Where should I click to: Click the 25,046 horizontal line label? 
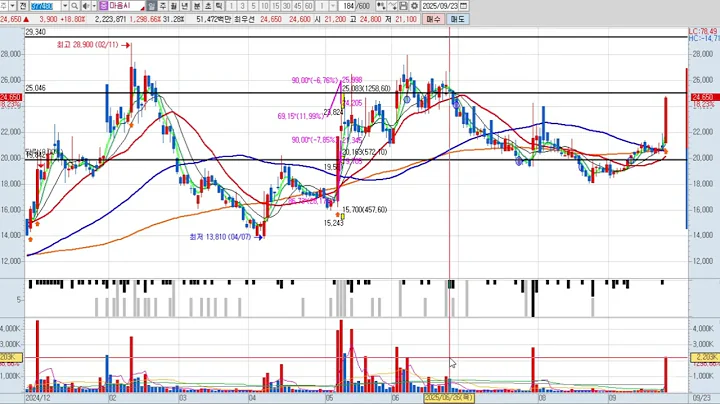tap(35, 88)
